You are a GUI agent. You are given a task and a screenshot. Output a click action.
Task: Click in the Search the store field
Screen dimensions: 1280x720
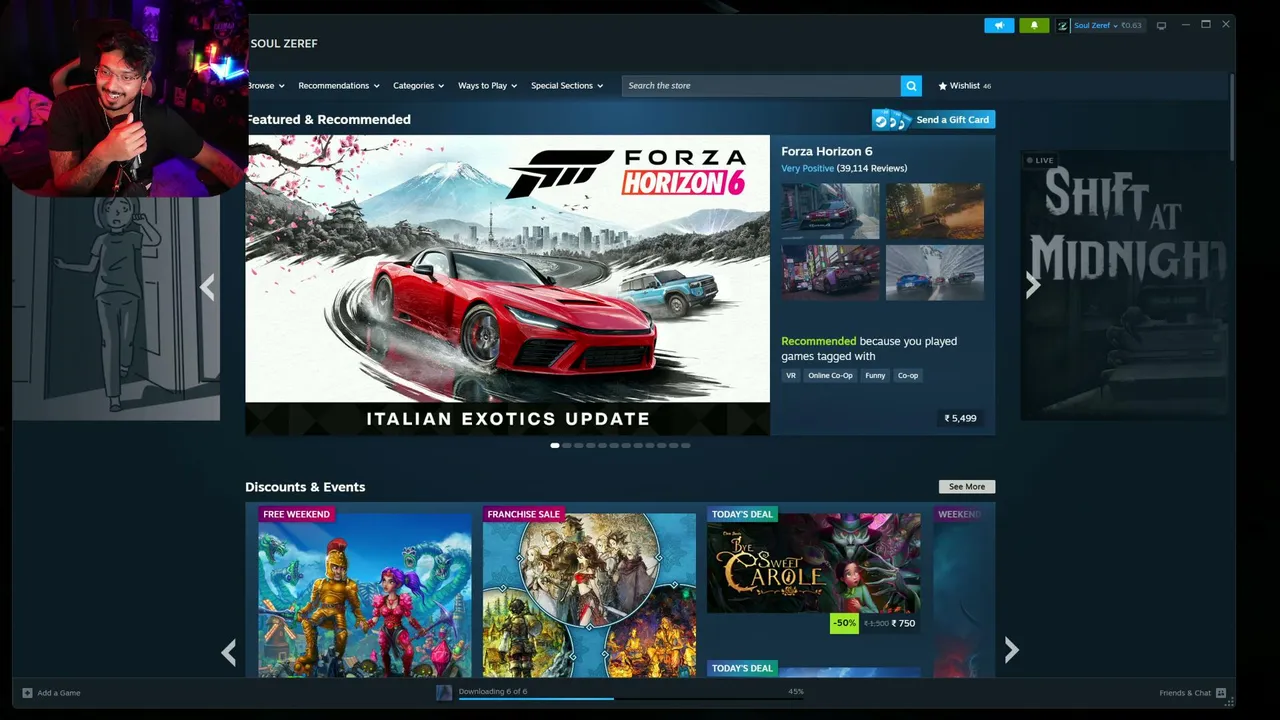coord(761,86)
